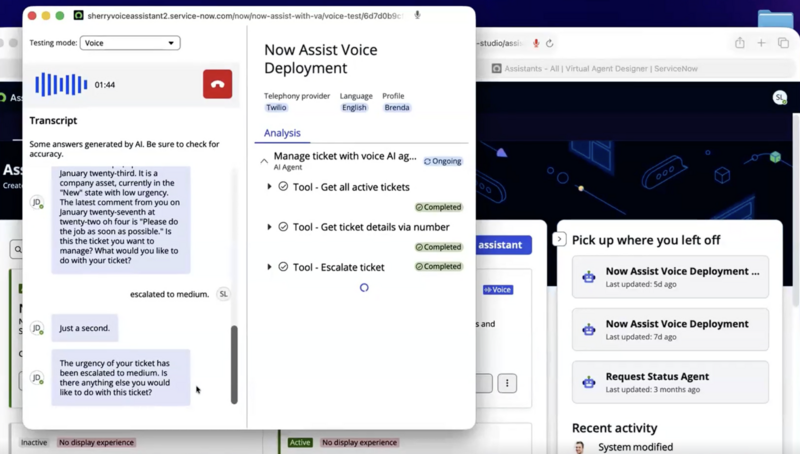Open the three-dot menu in background window
This screenshot has width=800, height=454.
507,383
